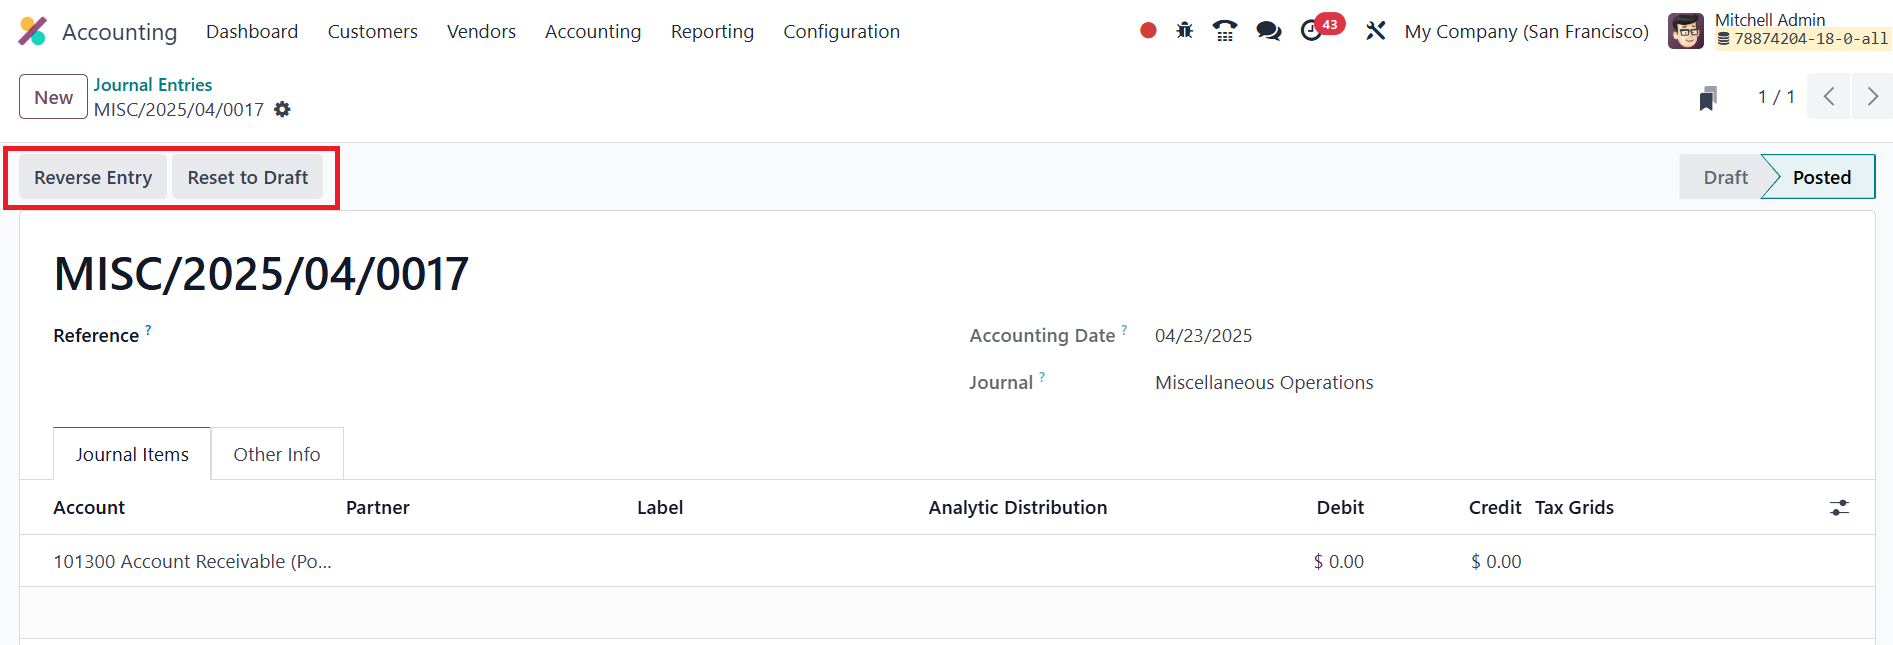The height and width of the screenshot is (645, 1893).
Task: Open the gear actions menu beside MISC/2025/04/0017
Action: (283, 110)
